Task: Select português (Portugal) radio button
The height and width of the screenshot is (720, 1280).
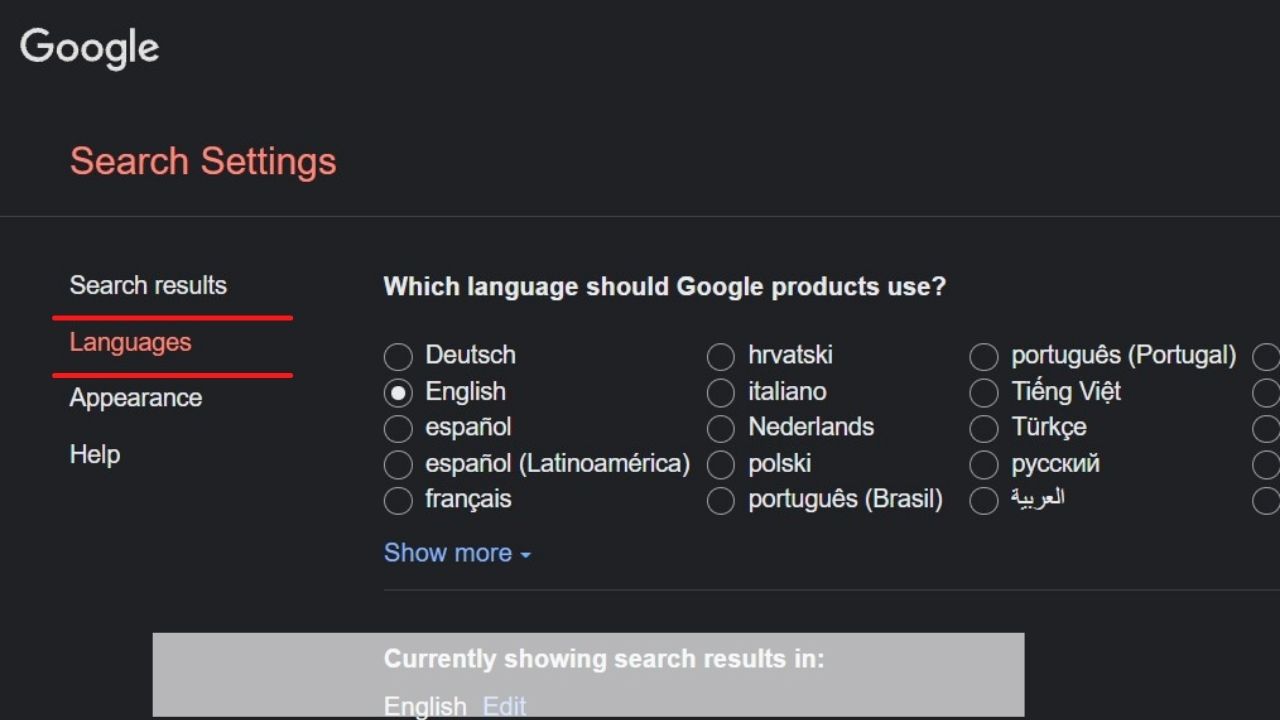Action: coord(984,356)
